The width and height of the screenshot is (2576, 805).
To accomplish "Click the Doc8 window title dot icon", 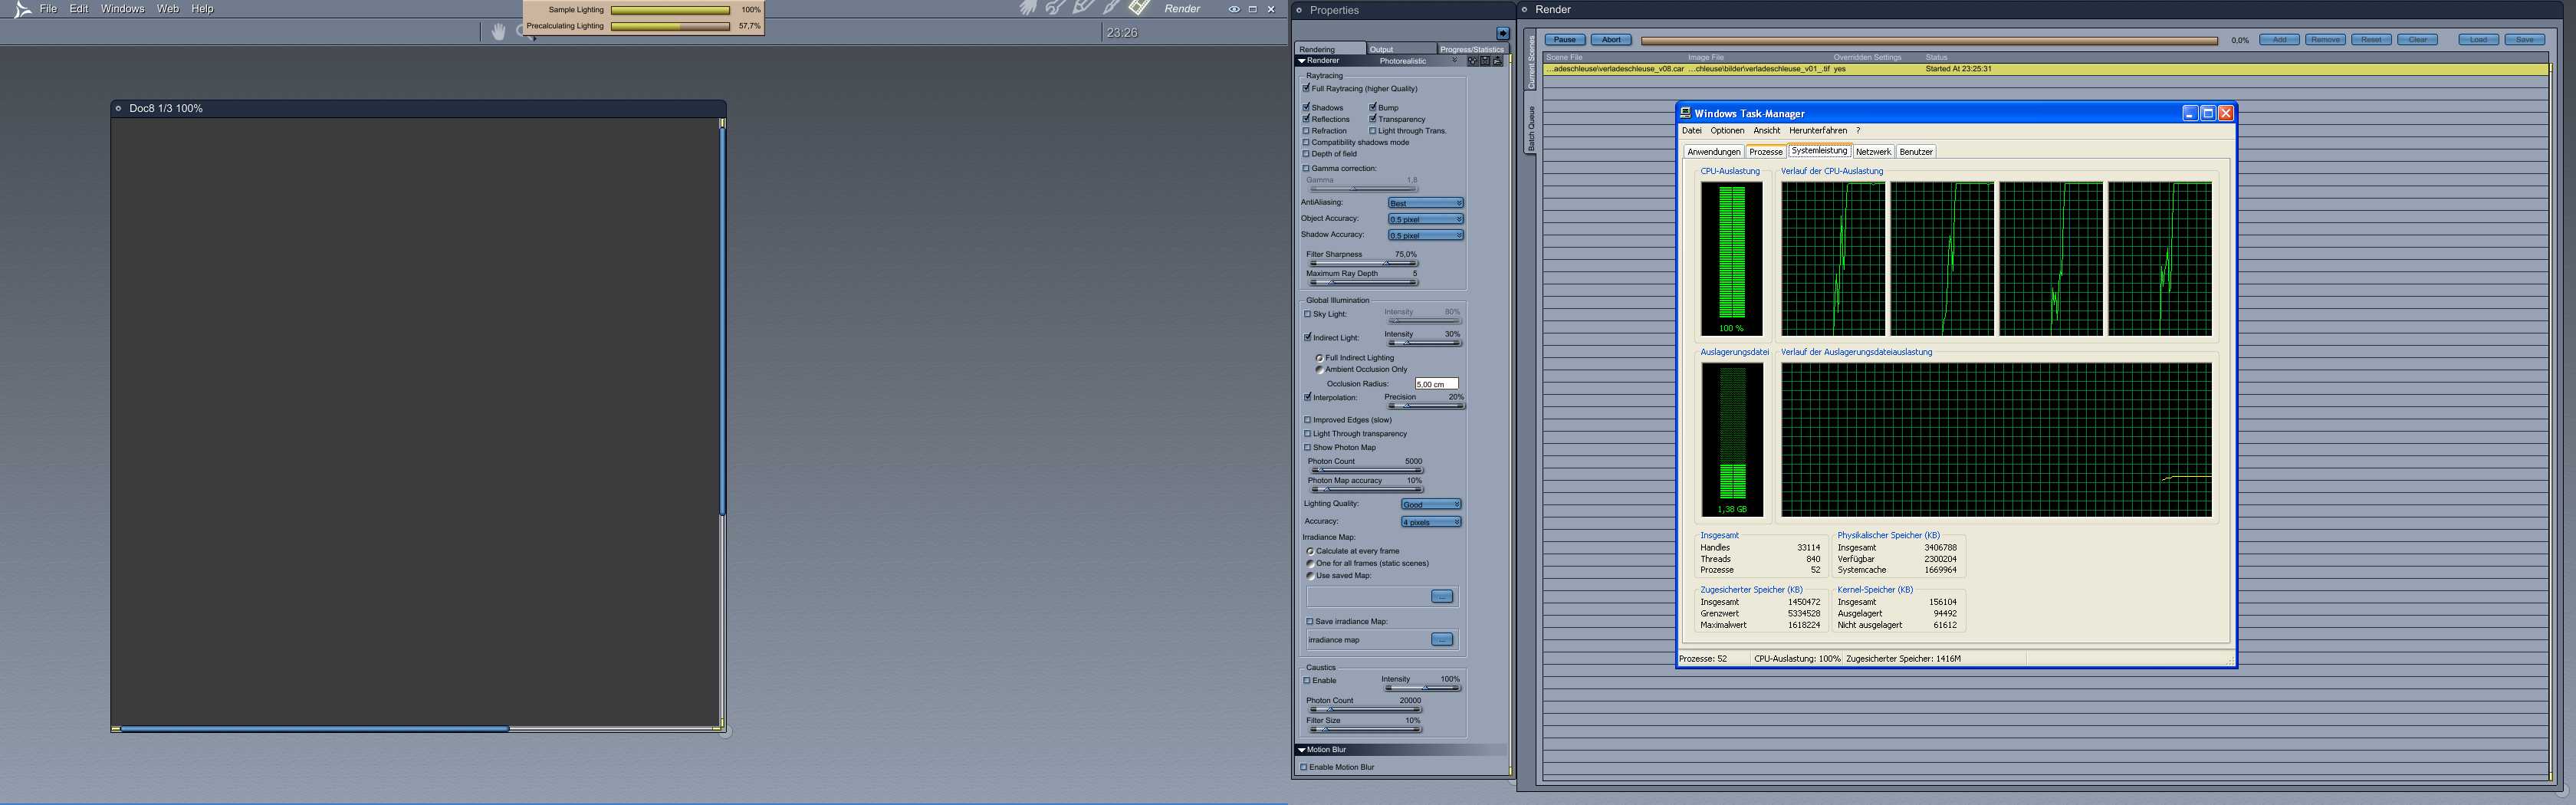I will point(118,108).
